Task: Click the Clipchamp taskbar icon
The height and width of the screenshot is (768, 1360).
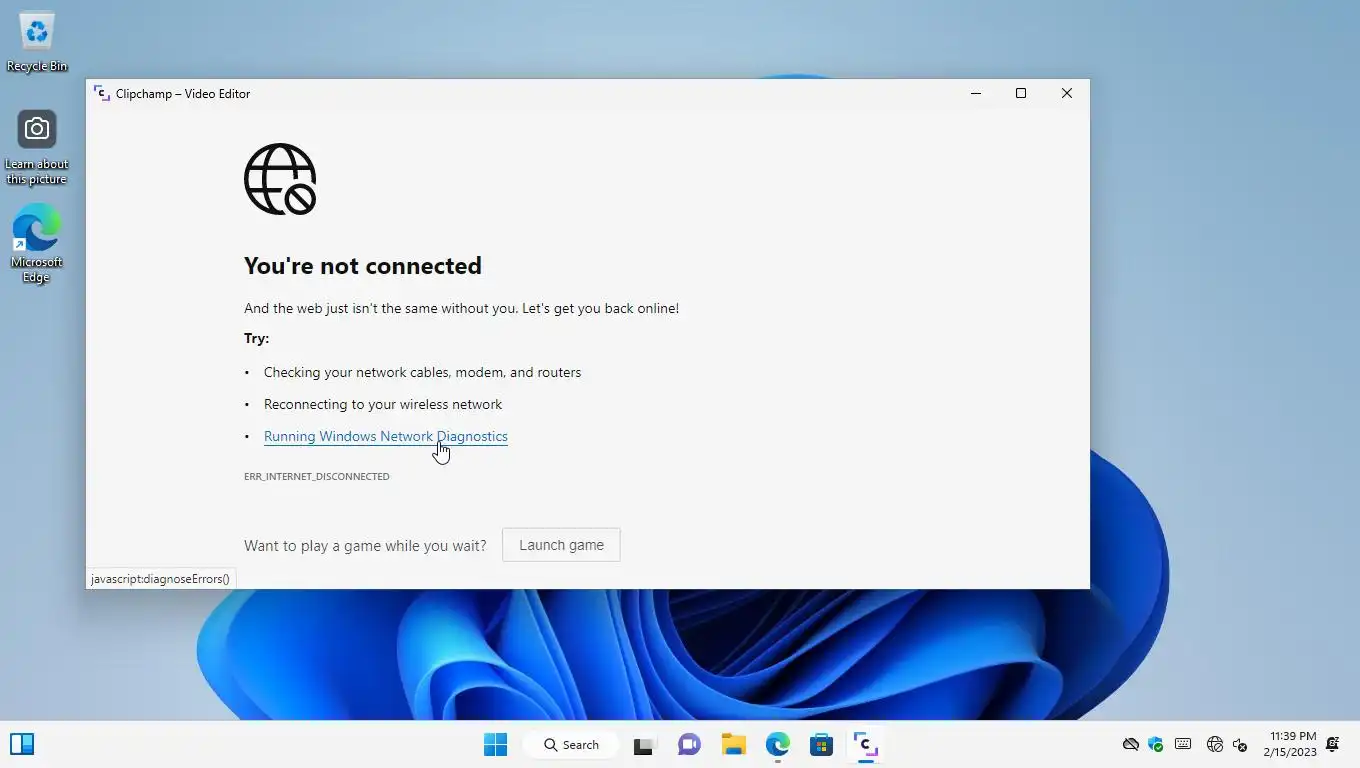Action: click(866, 745)
